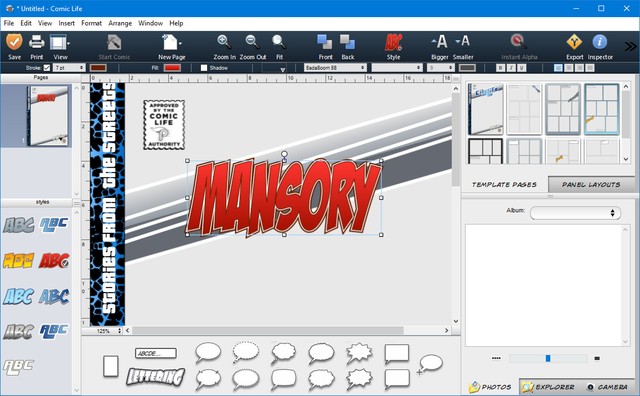This screenshot has width=640, height=396.
Task: Toggle the Stroke checkbox
Action: (47, 68)
